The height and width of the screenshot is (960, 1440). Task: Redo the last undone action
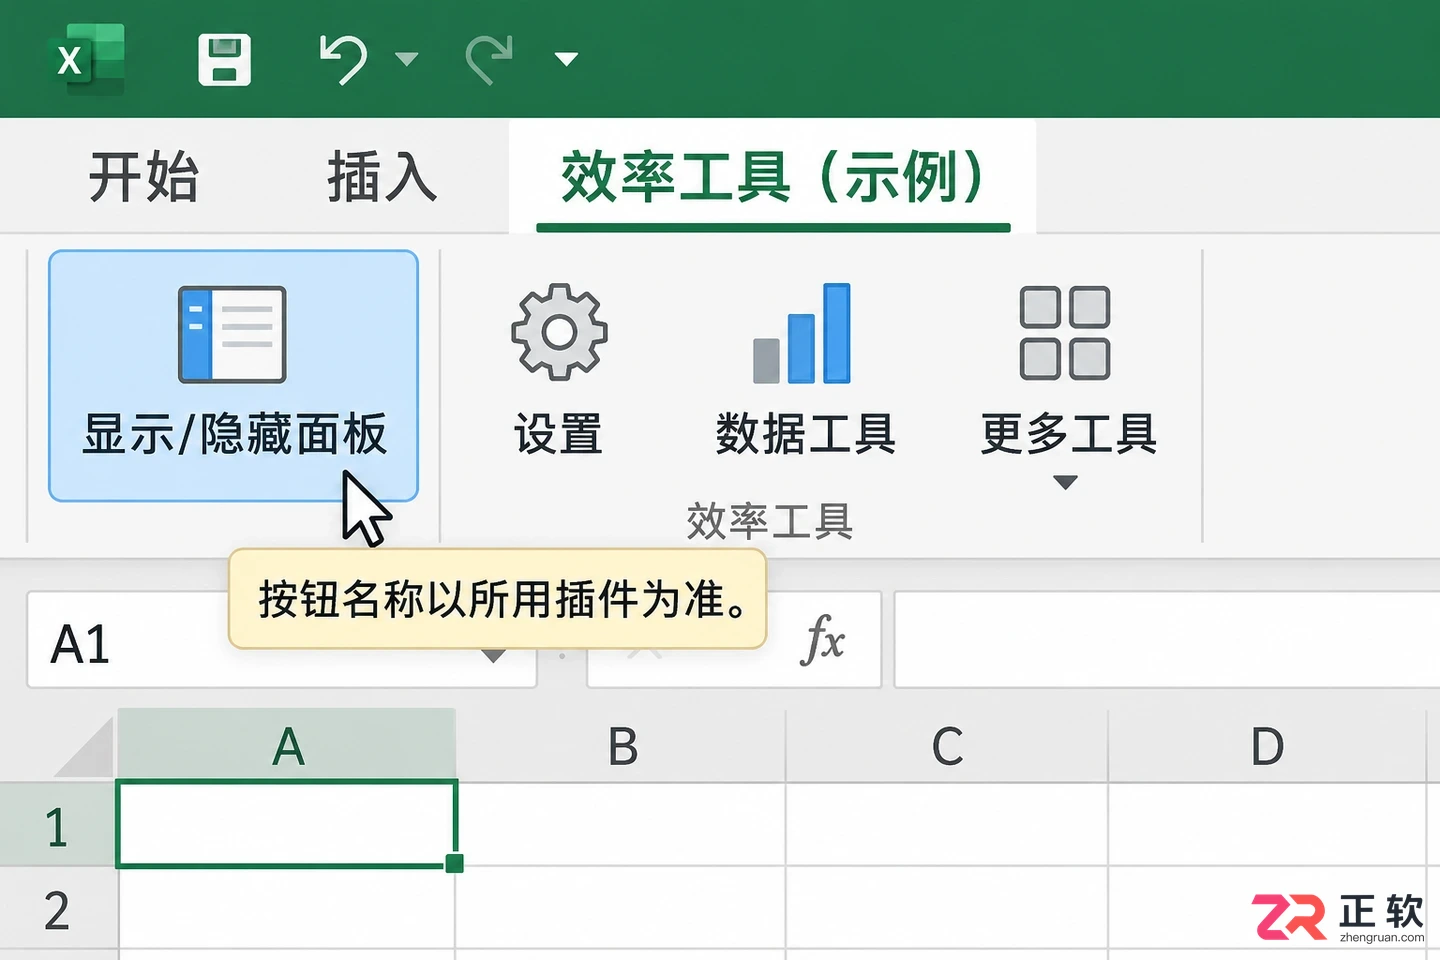490,59
